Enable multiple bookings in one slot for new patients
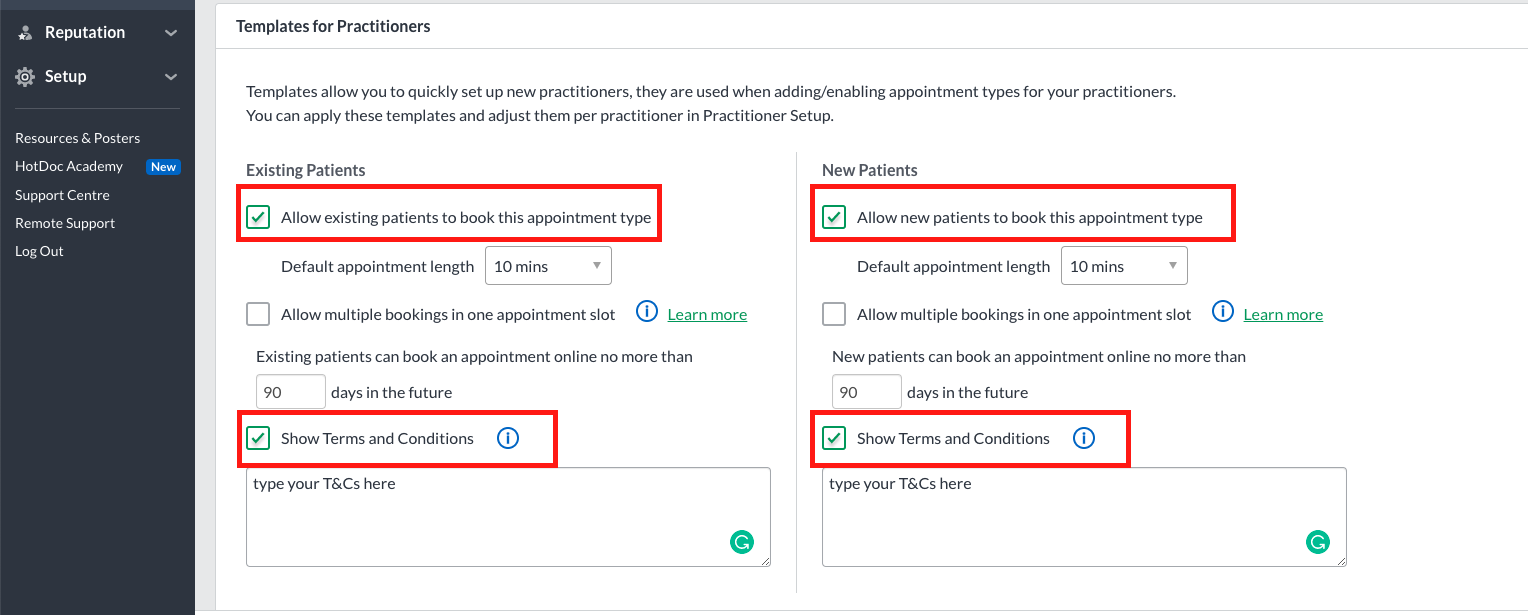 click(834, 314)
